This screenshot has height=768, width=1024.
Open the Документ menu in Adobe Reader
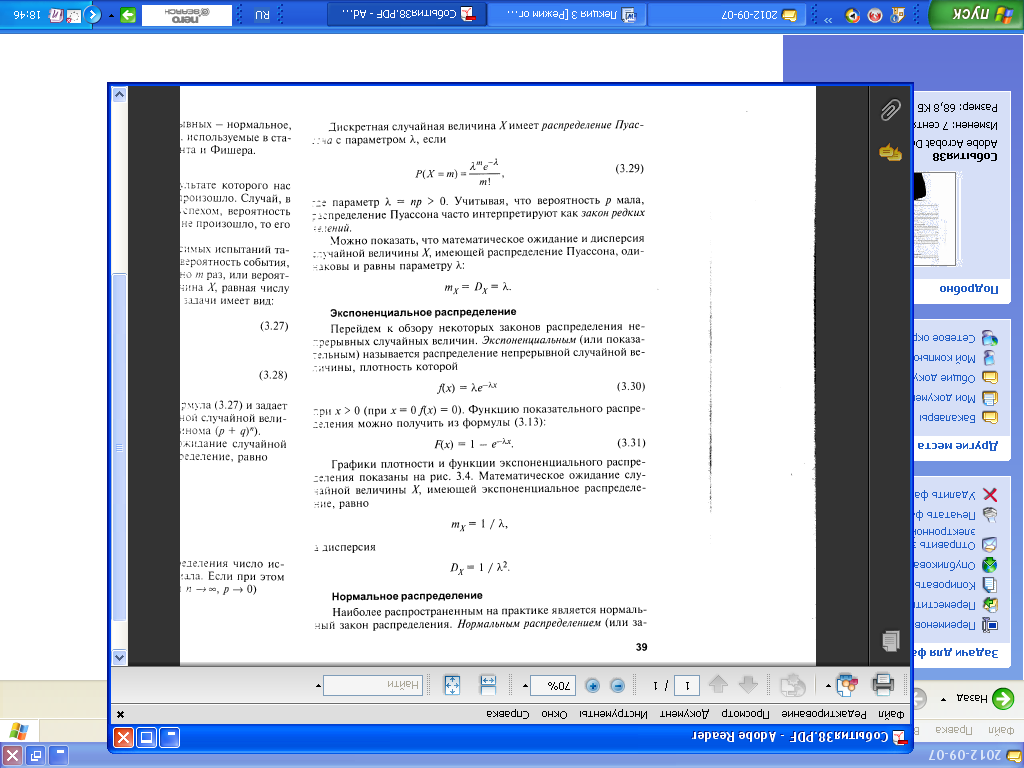click(683, 714)
